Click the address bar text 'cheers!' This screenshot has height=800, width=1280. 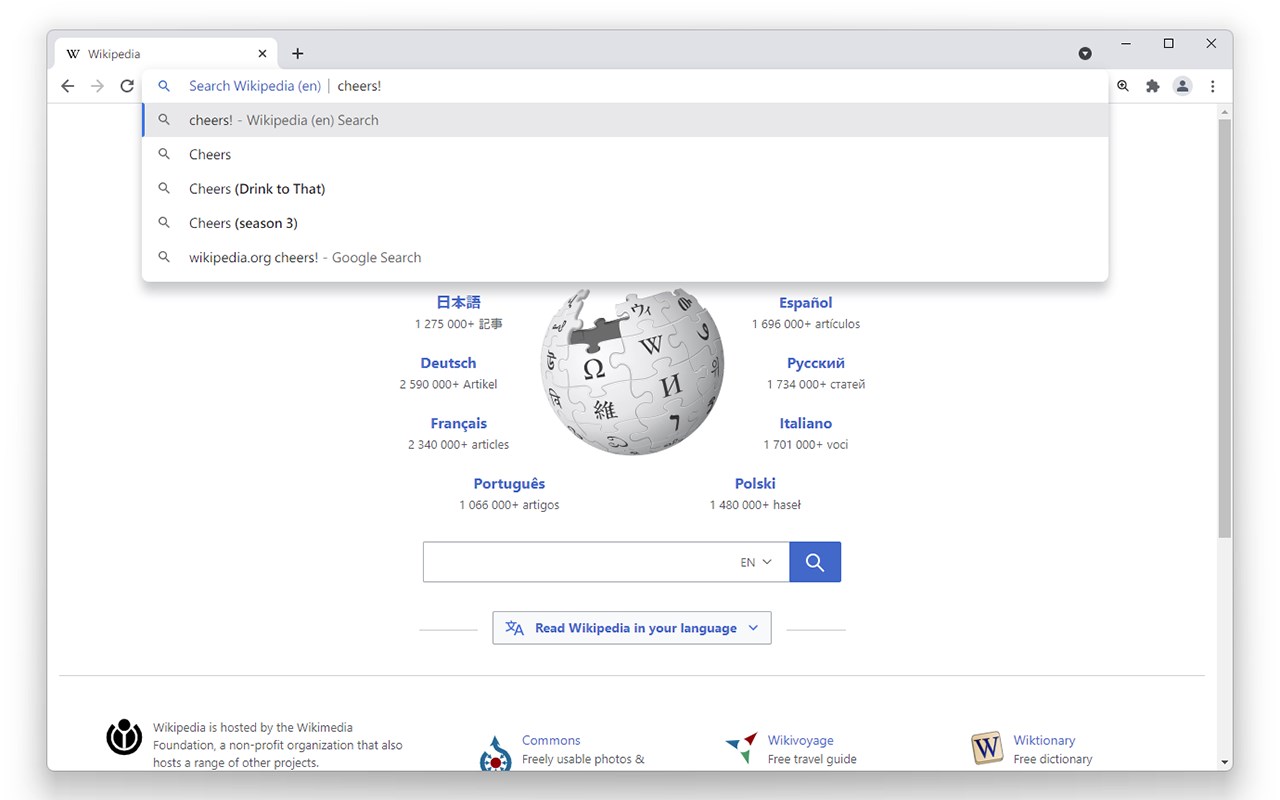360,86
